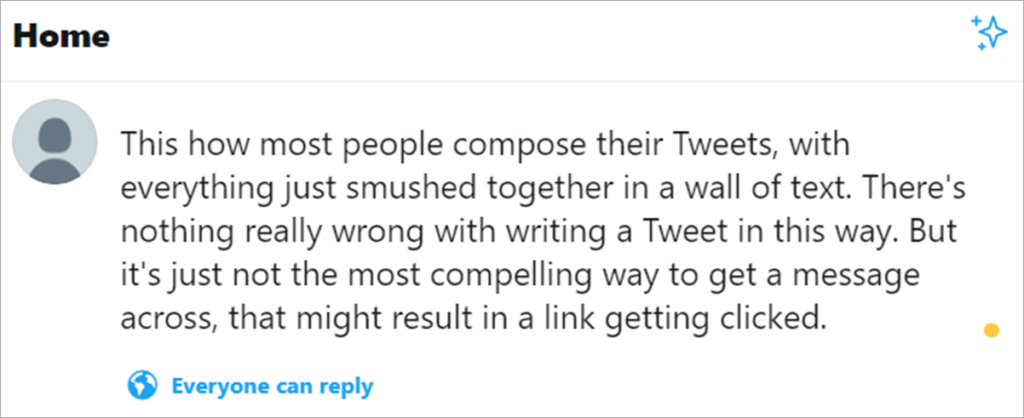Click the profile avatar placeholder
The height and width of the screenshot is (418, 1024).
point(55,141)
